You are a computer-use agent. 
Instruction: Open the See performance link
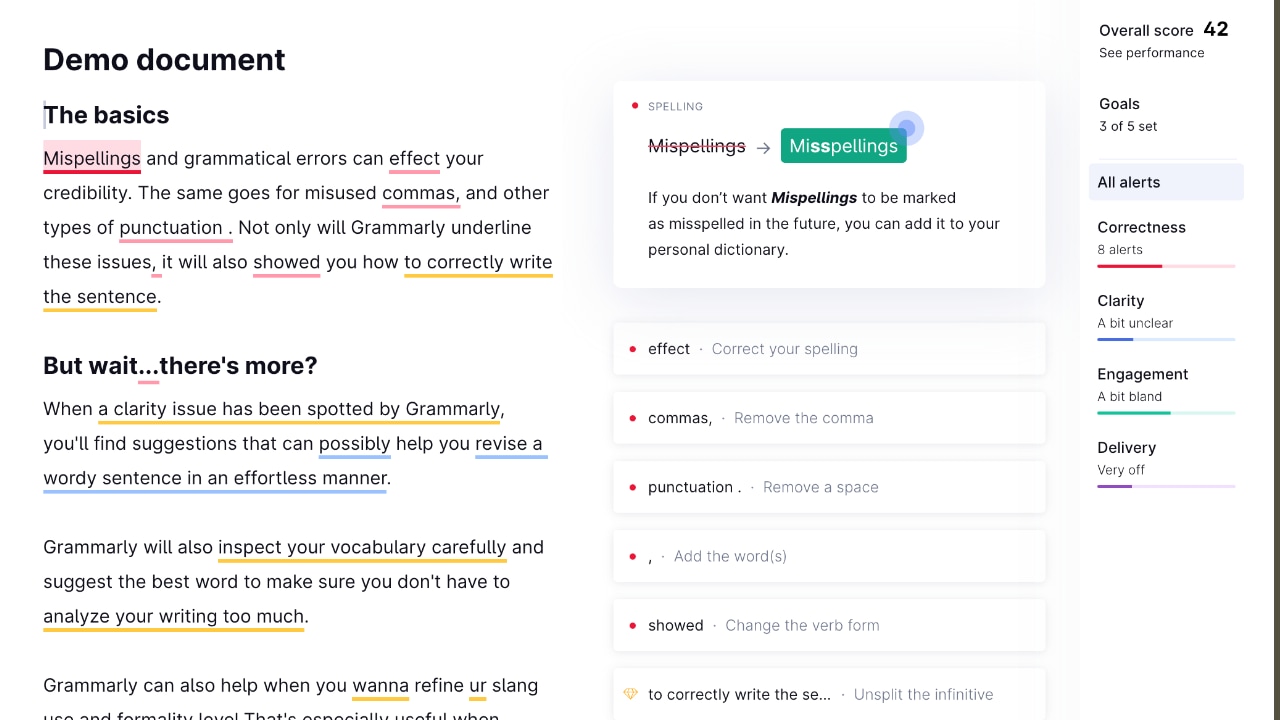(x=1151, y=53)
